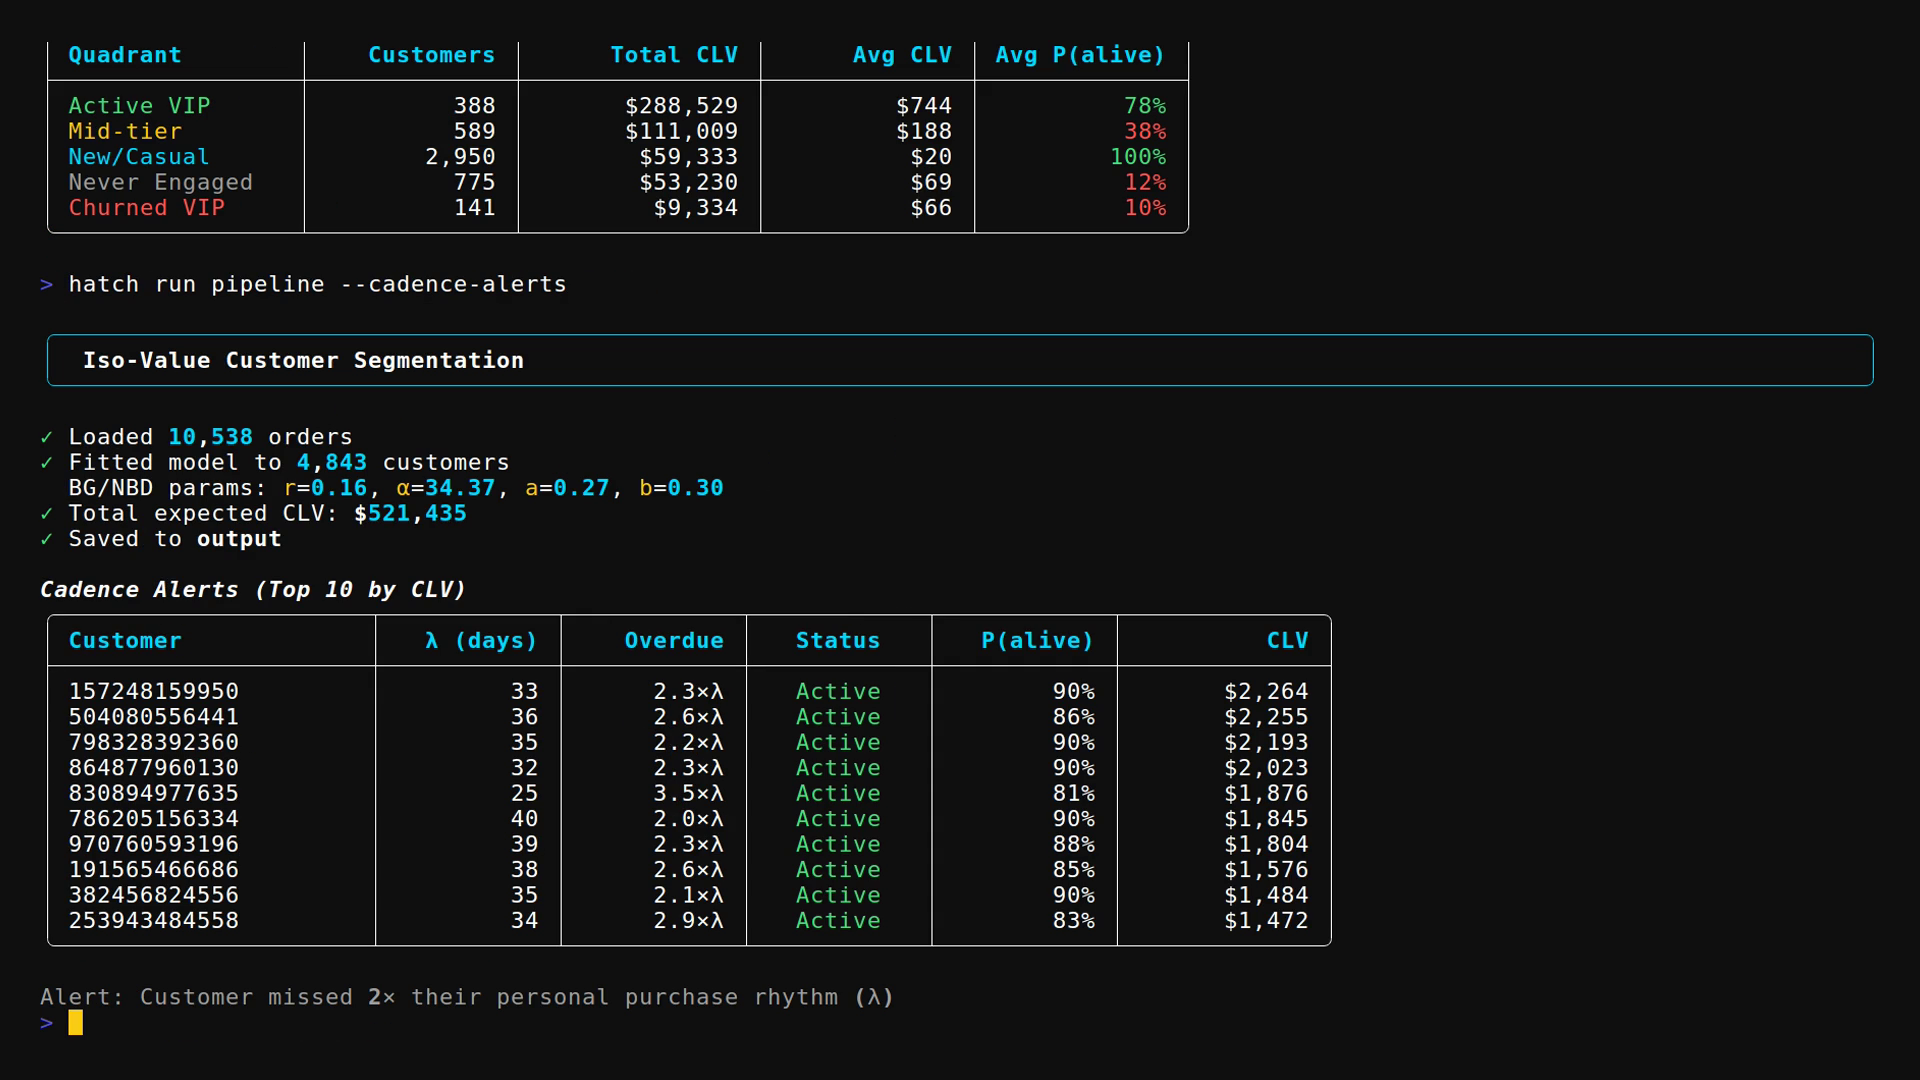Click the hatch run pipeline command text

tap(317, 284)
